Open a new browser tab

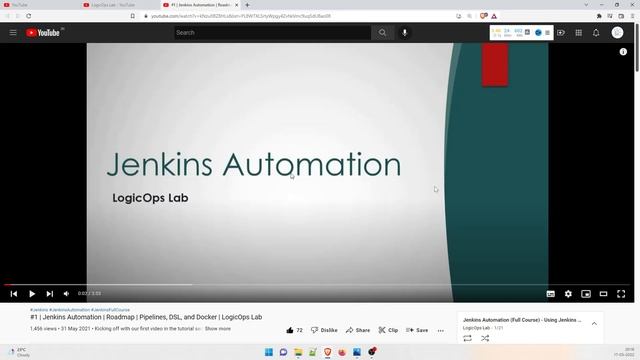pyautogui.click(x=247, y=5)
